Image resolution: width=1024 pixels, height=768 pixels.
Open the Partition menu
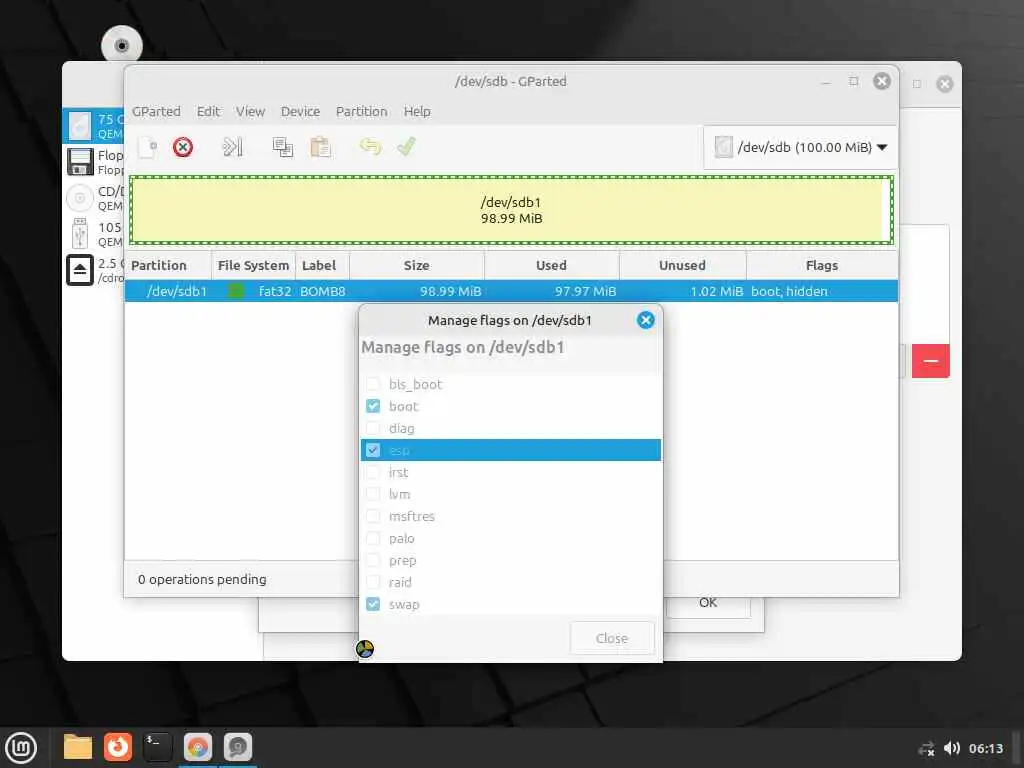362,112
